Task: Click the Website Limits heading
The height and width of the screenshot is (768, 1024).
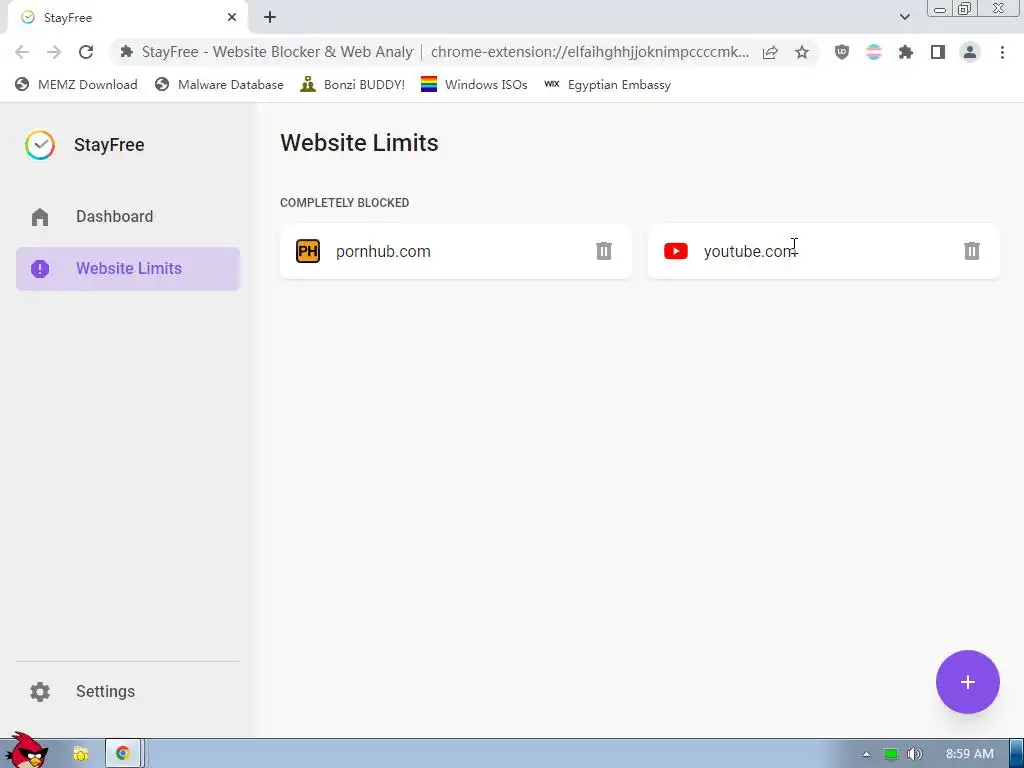Action: (359, 143)
